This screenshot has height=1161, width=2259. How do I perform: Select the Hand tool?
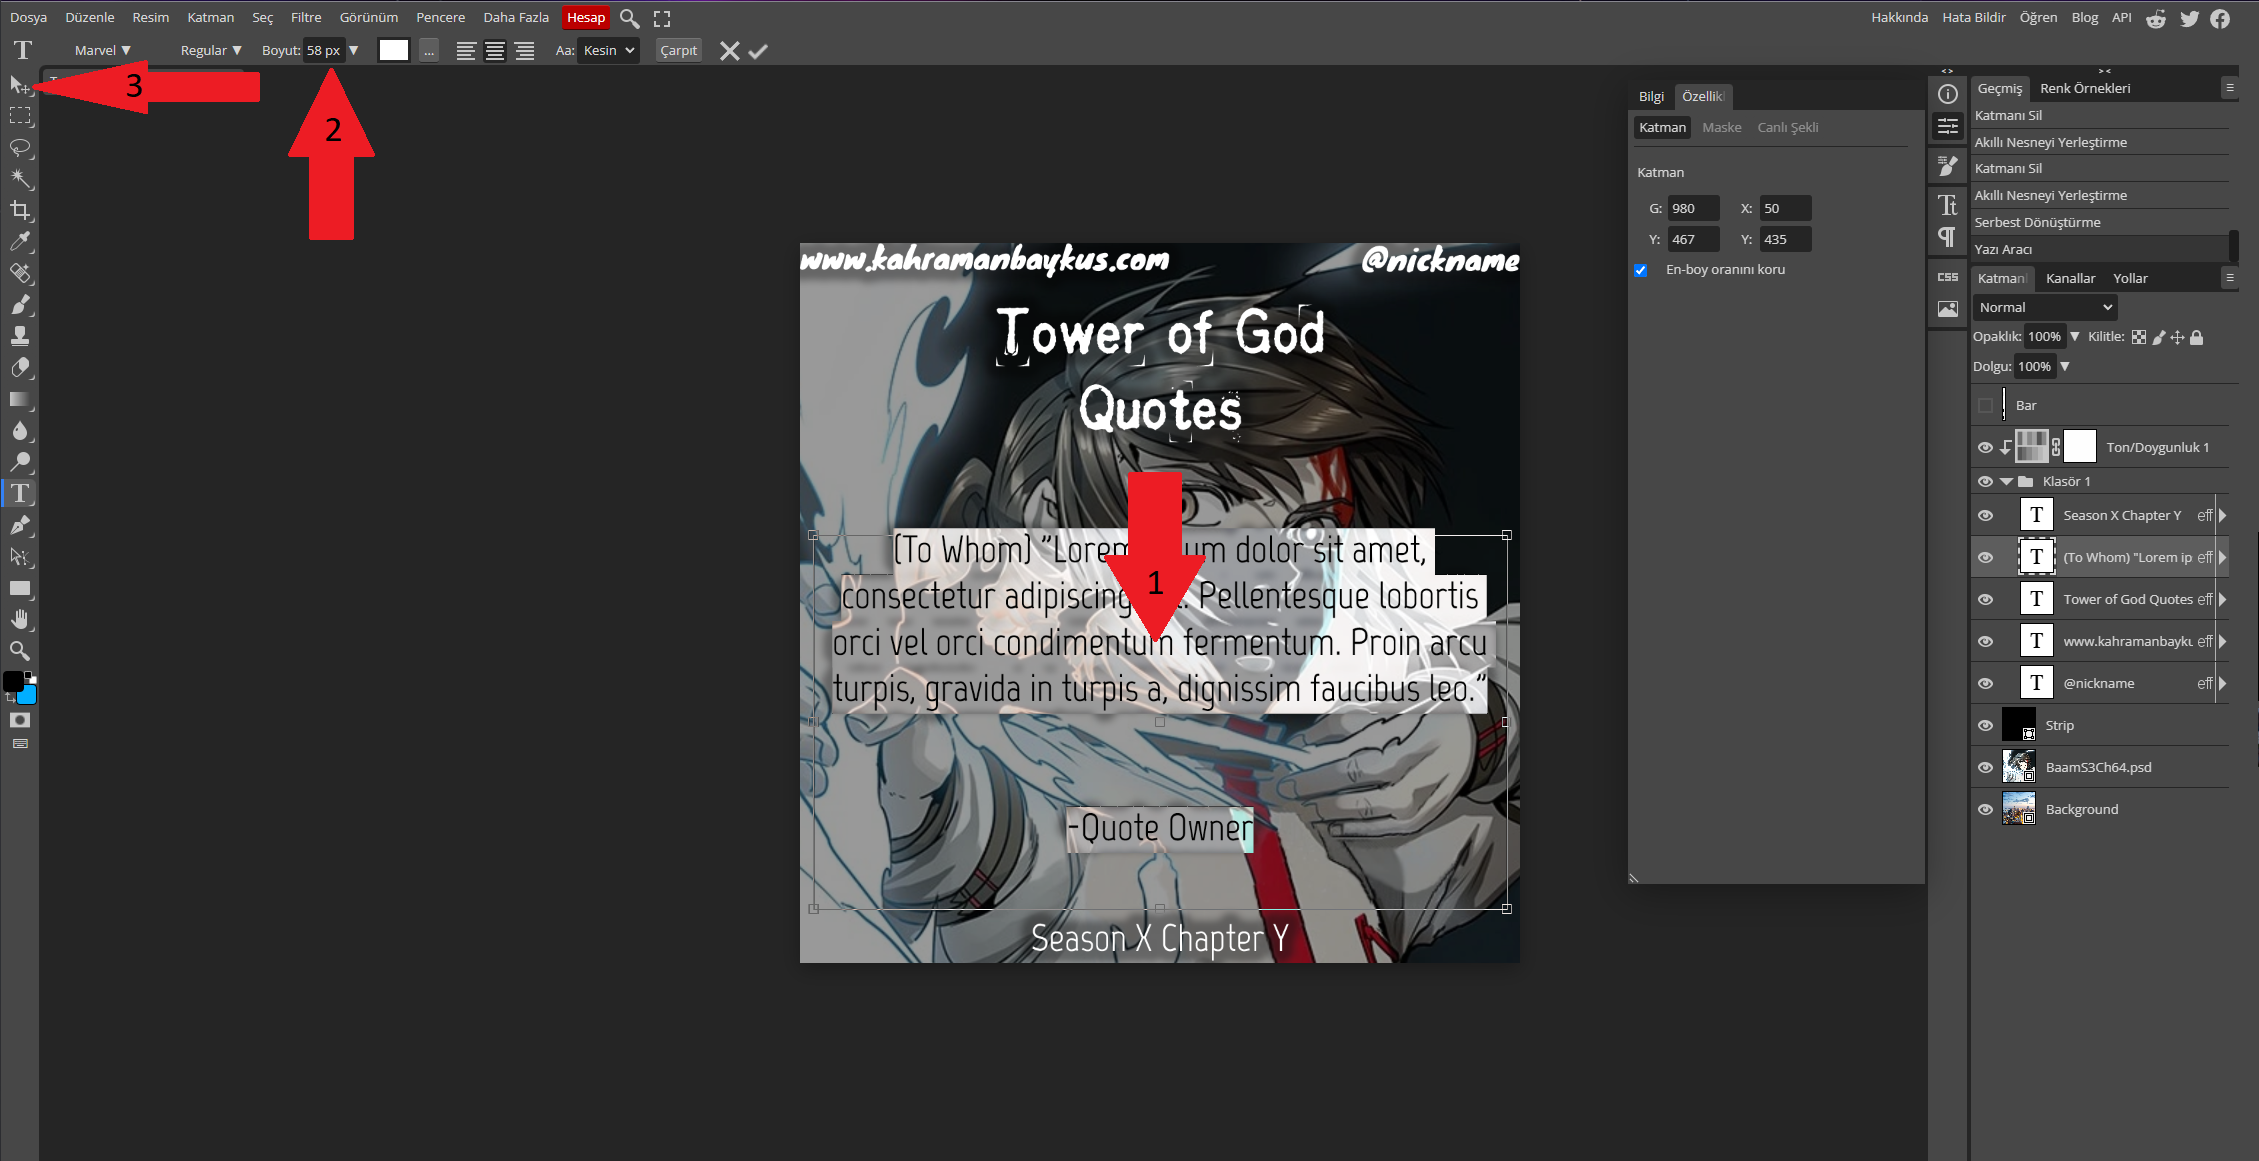point(20,619)
